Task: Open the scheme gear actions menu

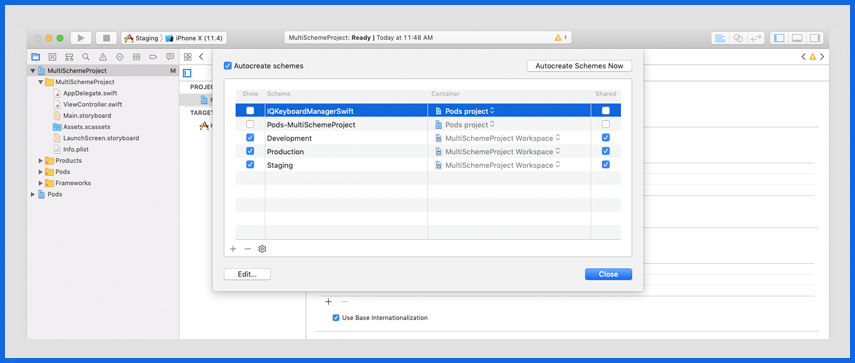Action: [x=262, y=249]
